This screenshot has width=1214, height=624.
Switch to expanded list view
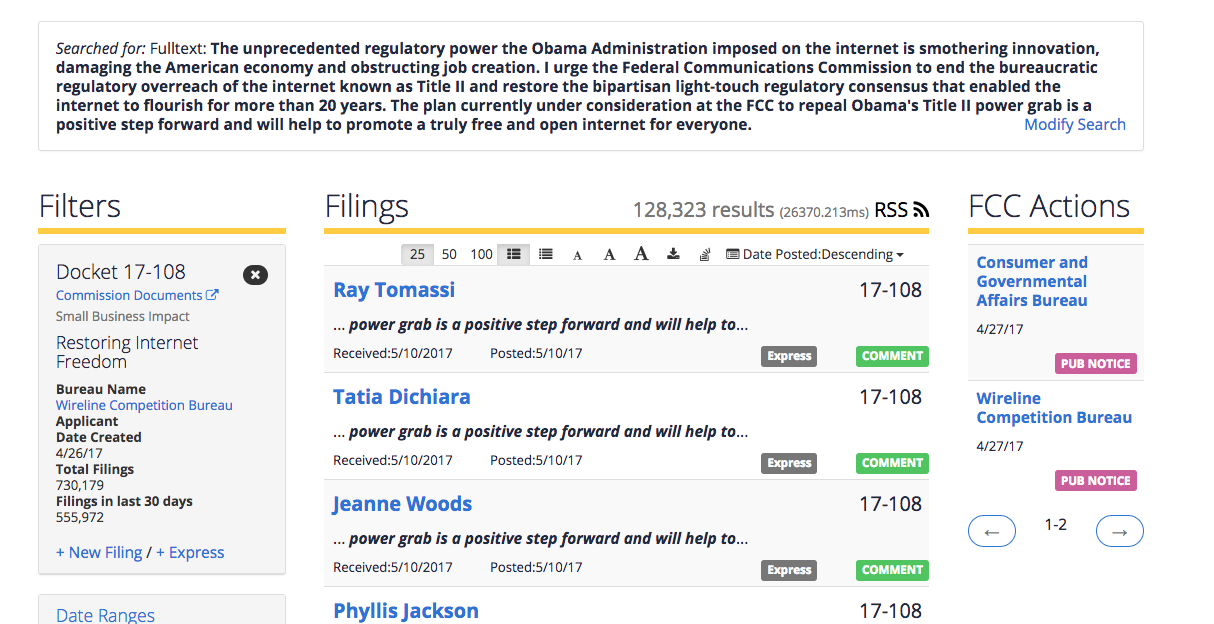[513, 254]
